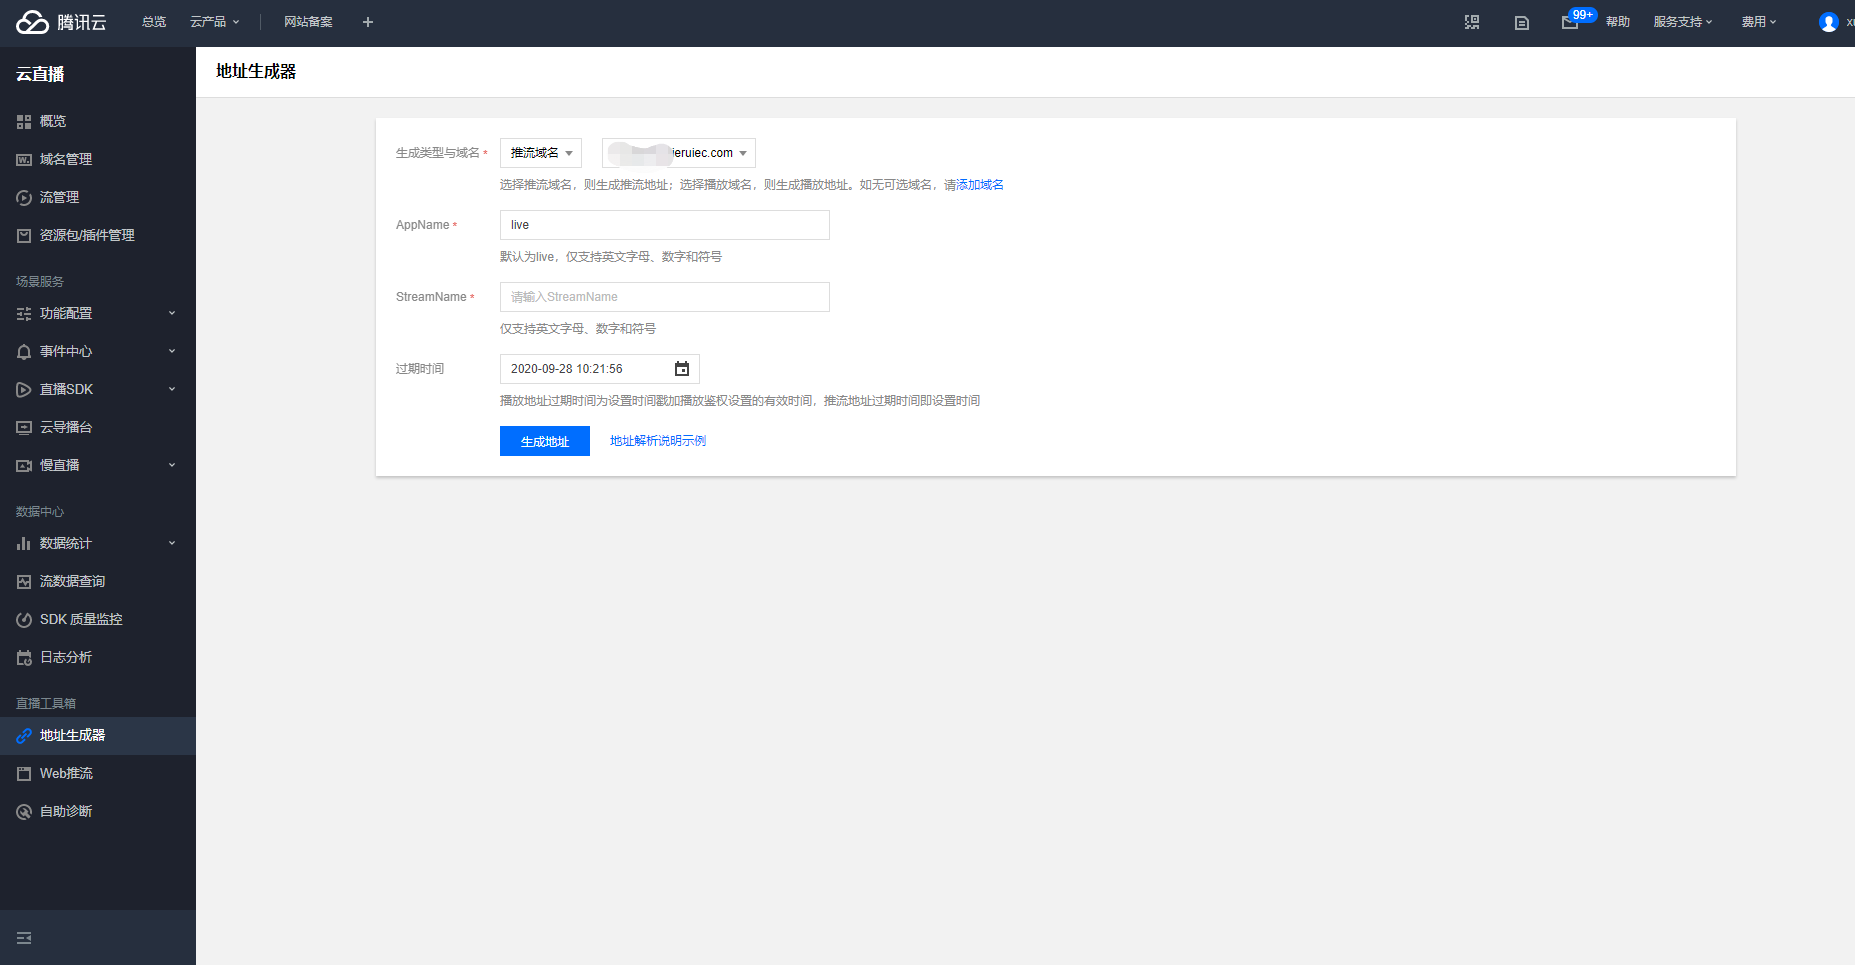Viewport: 1855px width, 965px height.
Task: Click the 资源包/插件管理 package icon
Action: point(24,236)
